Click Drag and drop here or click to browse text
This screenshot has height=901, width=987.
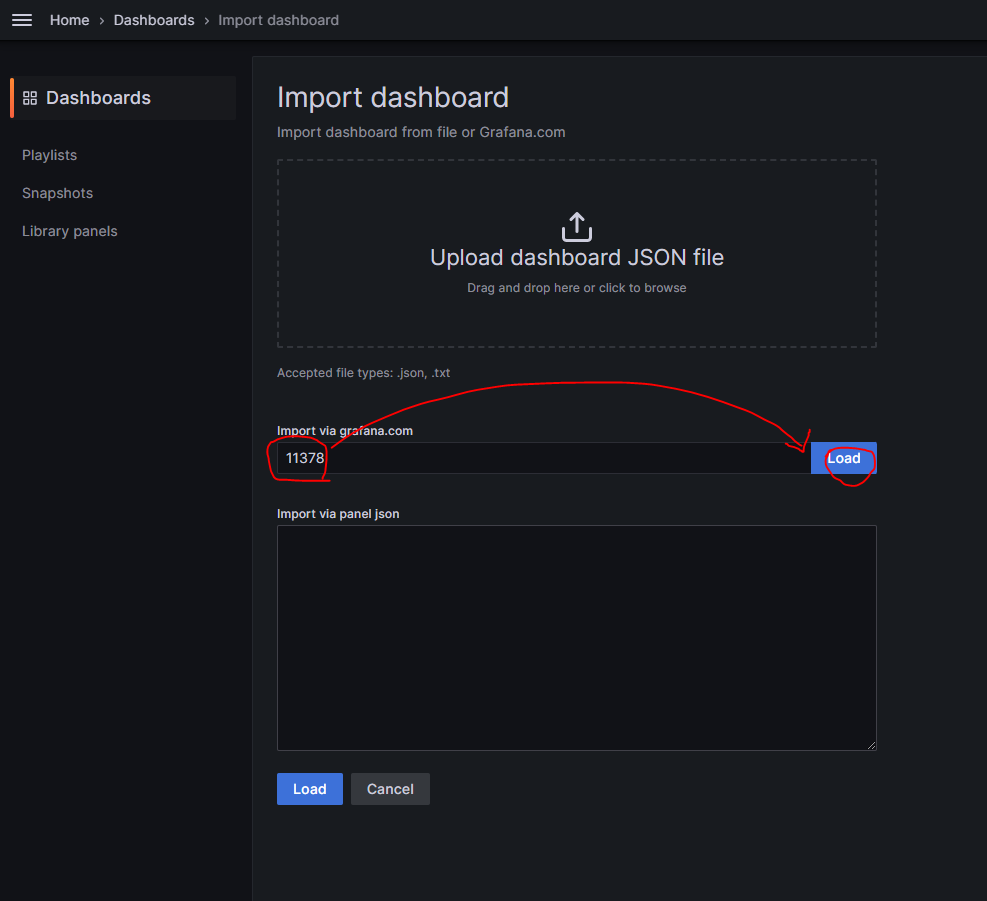577,288
